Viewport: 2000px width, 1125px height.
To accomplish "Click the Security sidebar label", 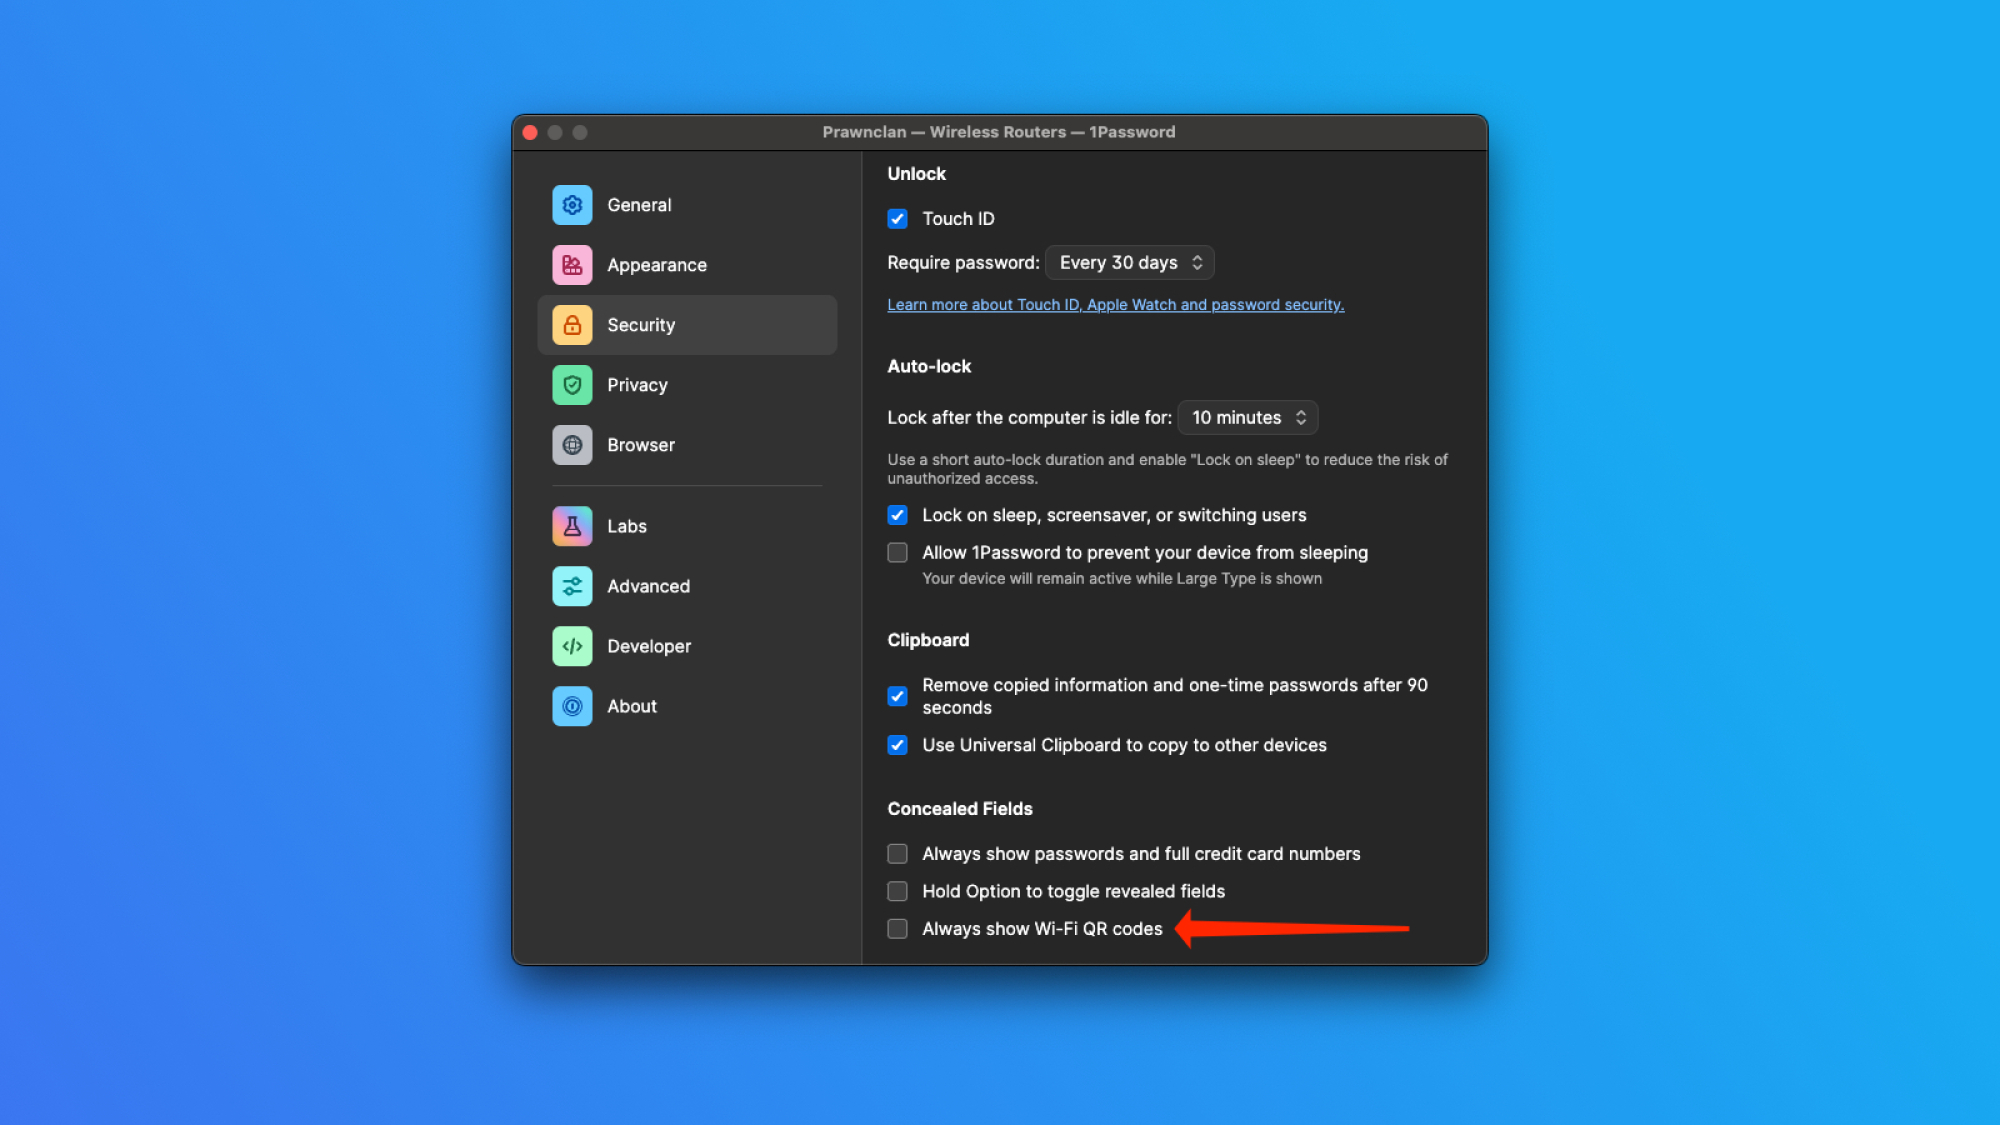I will [x=641, y=325].
